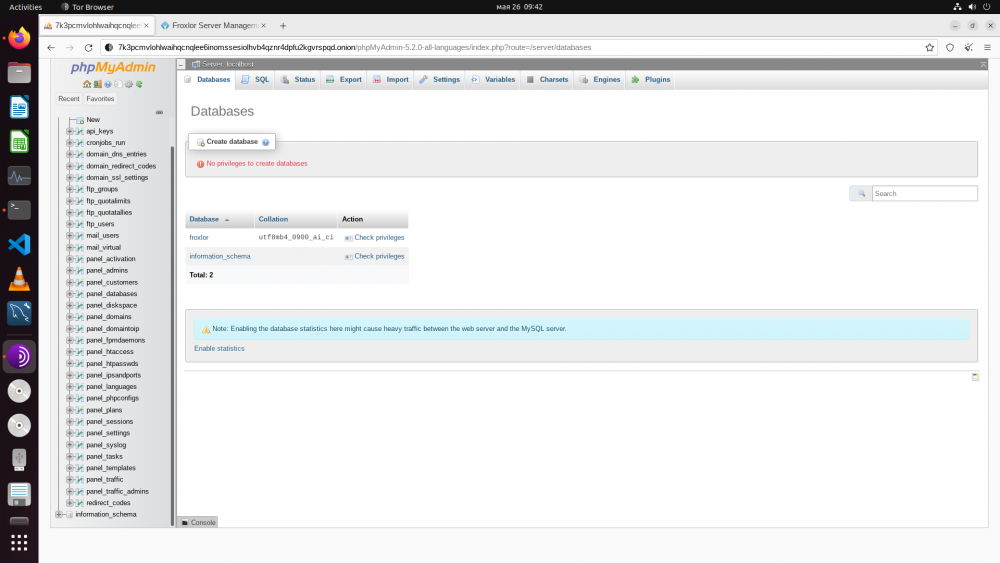Collapse the navigation panel with the arrow button
The width and height of the screenshot is (1000, 563).
[x=181, y=64]
